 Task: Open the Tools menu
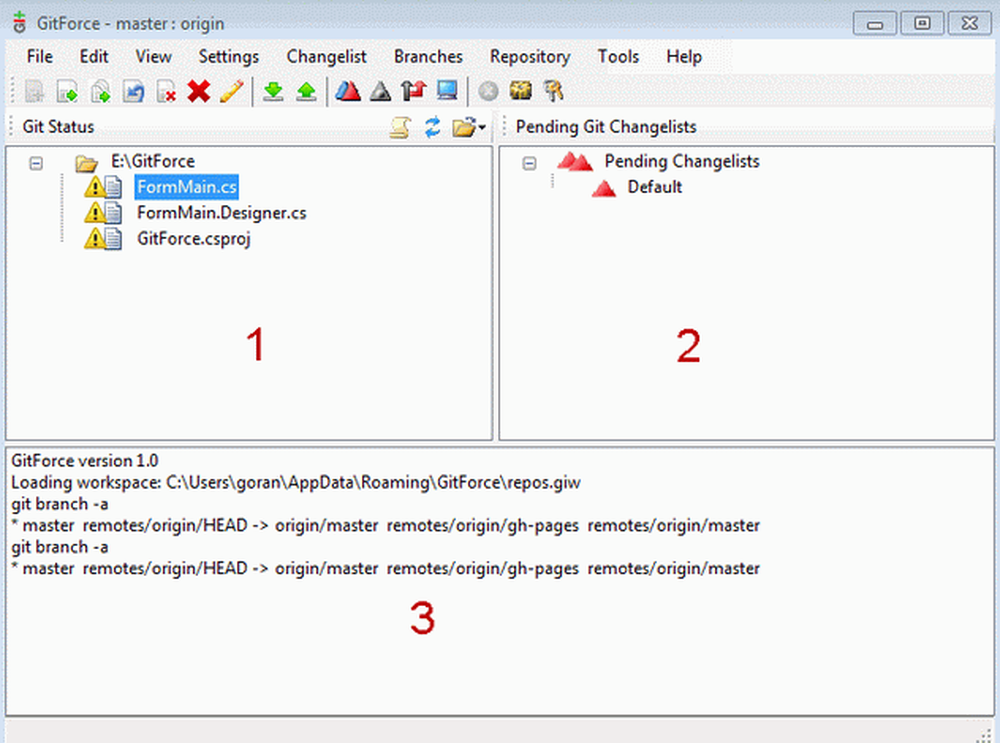(x=618, y=57)
